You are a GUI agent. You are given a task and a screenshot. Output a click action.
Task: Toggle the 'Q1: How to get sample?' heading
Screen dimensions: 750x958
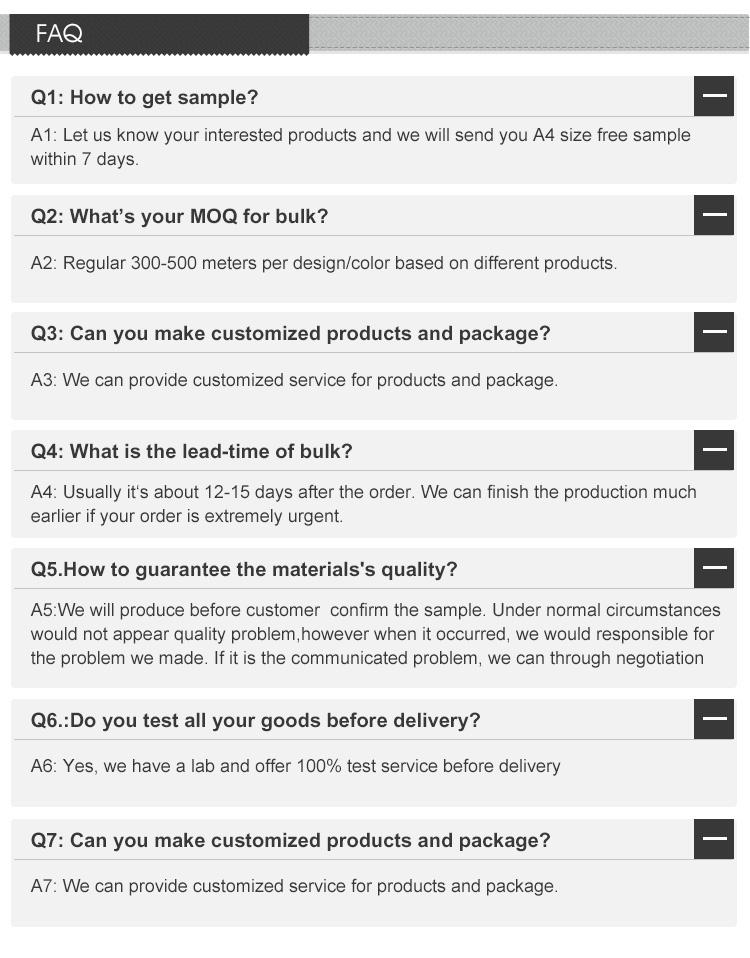[x=145, y=97]
